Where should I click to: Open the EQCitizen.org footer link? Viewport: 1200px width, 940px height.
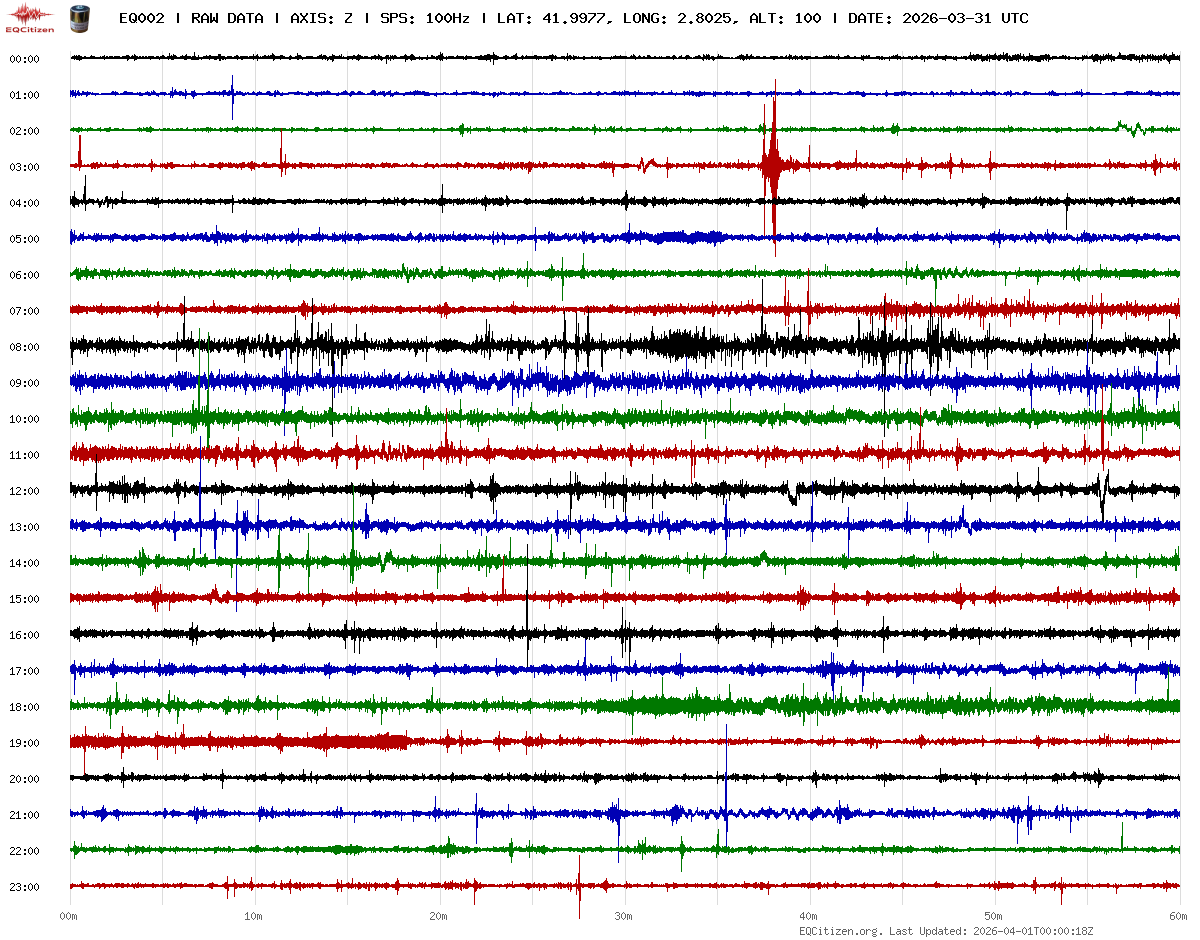click(x=841, y=931)
